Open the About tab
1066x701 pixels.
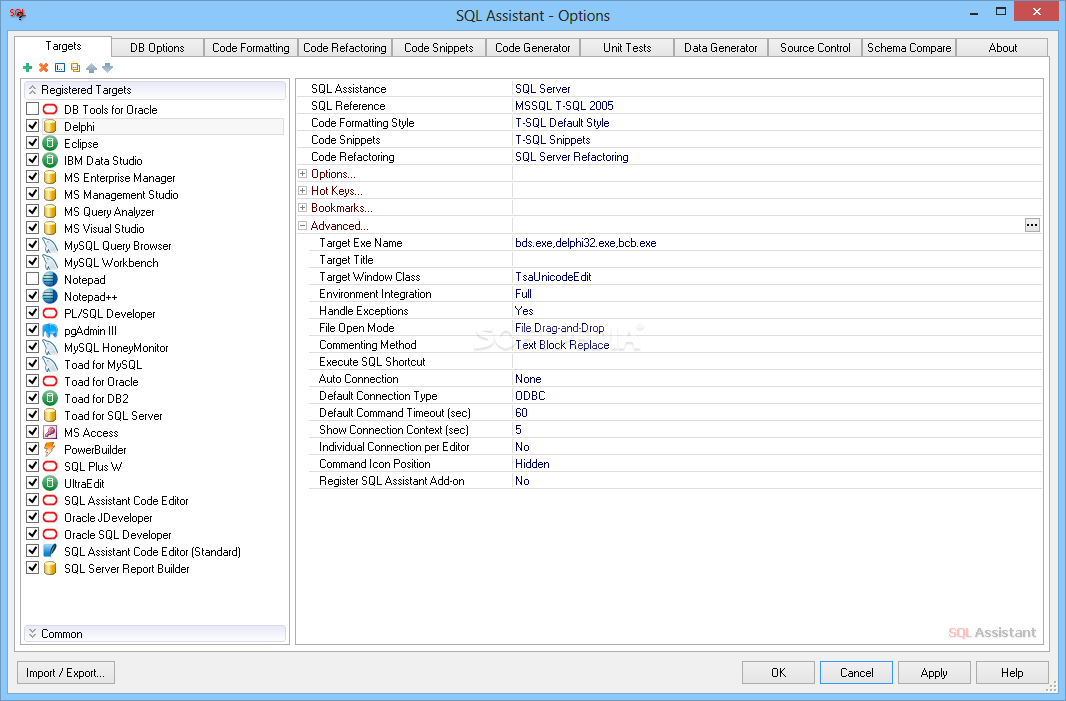click(1003, 48)
